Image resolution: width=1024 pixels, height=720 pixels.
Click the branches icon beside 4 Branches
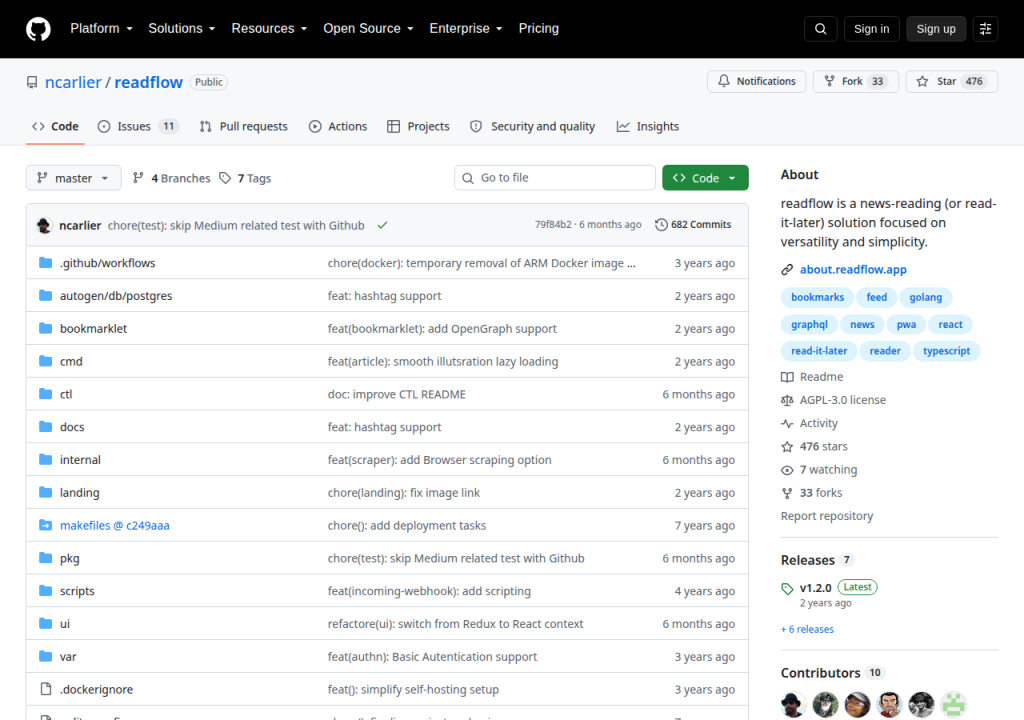tap(138, 178)
